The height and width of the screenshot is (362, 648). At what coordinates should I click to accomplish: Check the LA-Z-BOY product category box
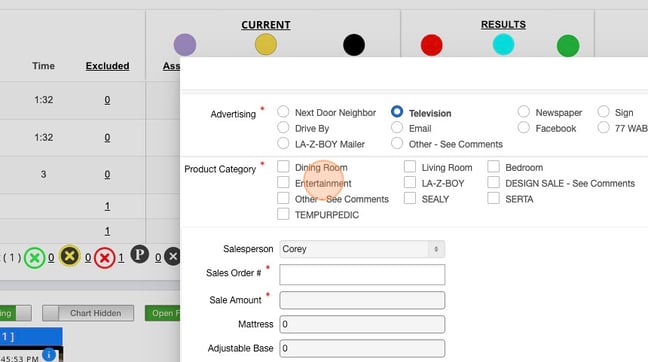click(x=410, y=182)
